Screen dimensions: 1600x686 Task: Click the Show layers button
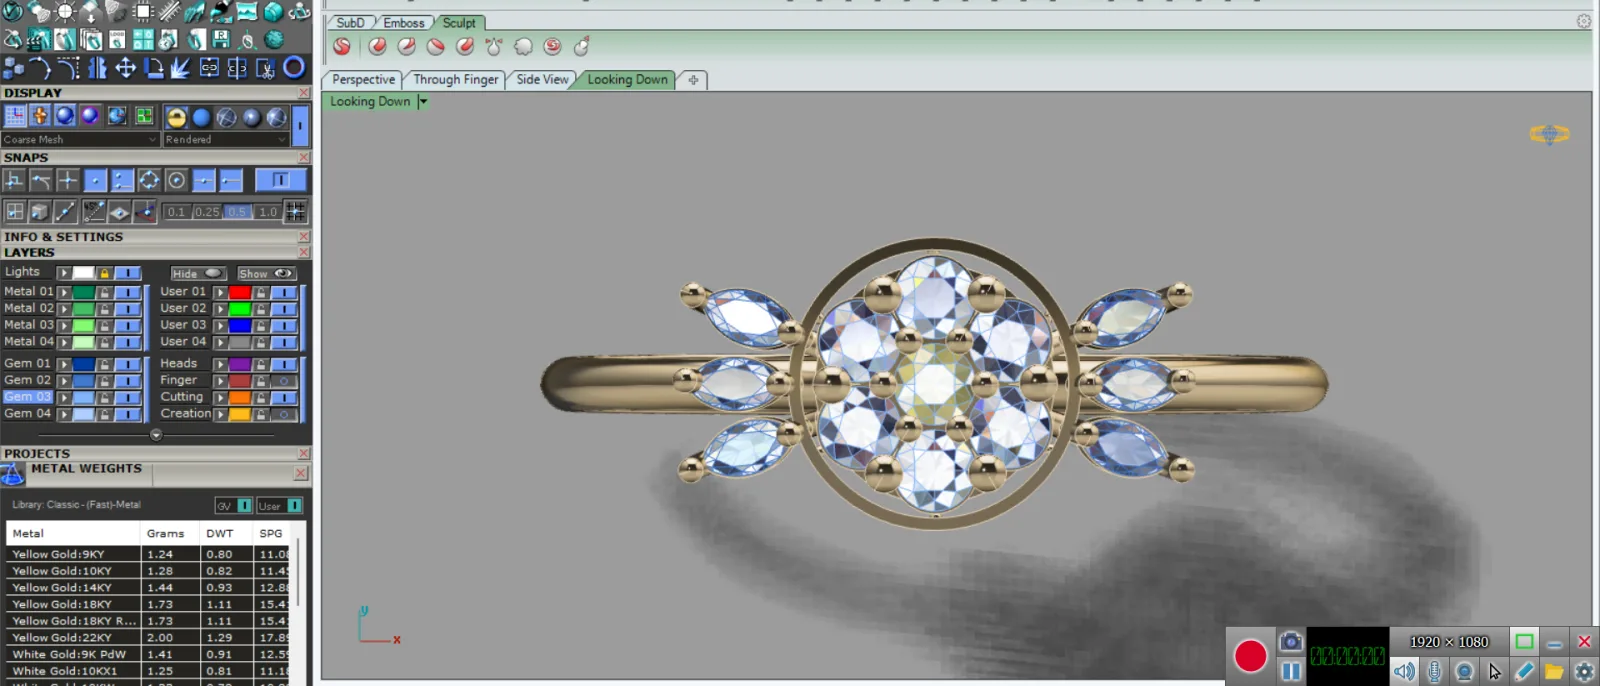(x=266, y=273)
